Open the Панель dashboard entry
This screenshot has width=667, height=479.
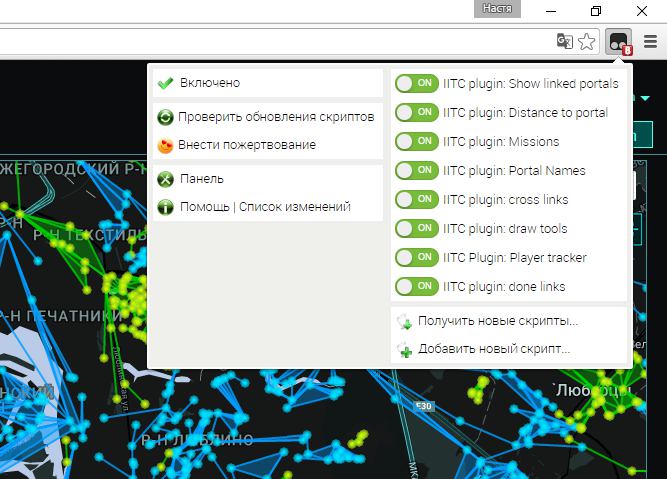click(x=268, y=179)
